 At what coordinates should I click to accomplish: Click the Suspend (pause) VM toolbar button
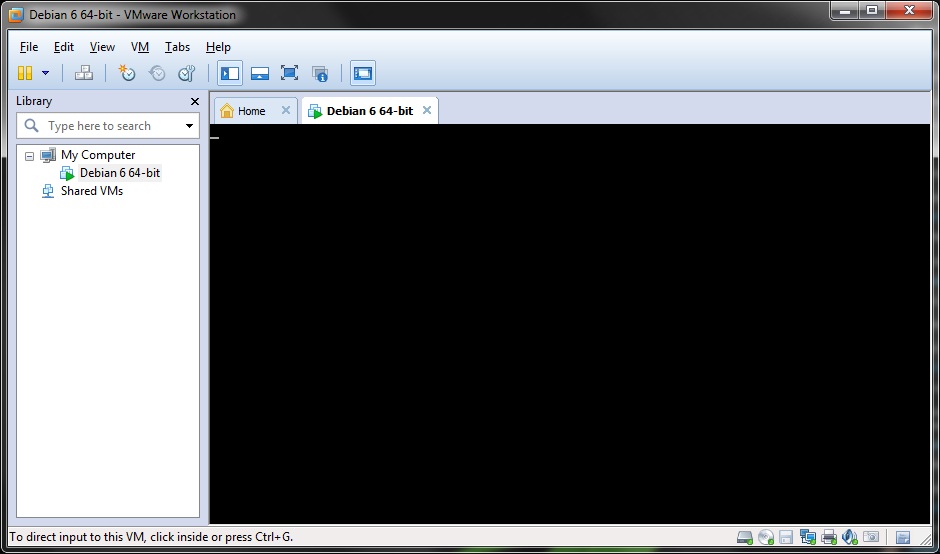tap(25, 73)
